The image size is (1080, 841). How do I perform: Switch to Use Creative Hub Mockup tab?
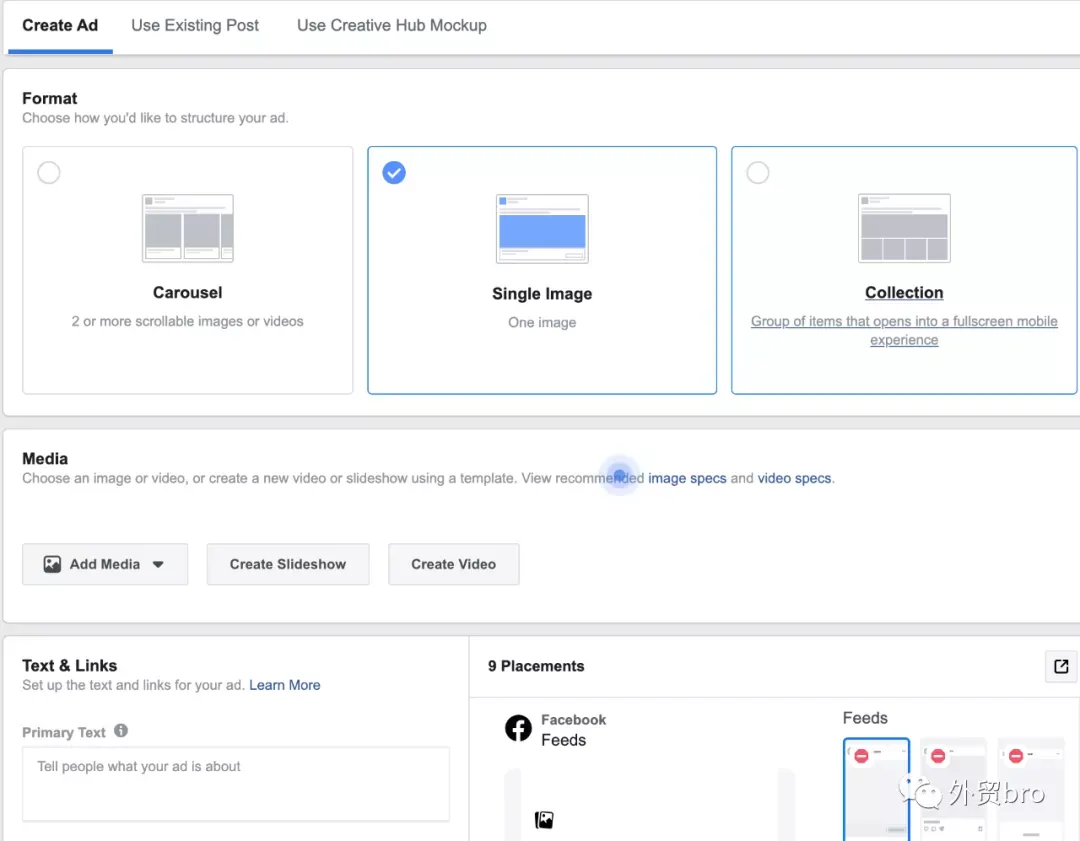pos(392,25)
